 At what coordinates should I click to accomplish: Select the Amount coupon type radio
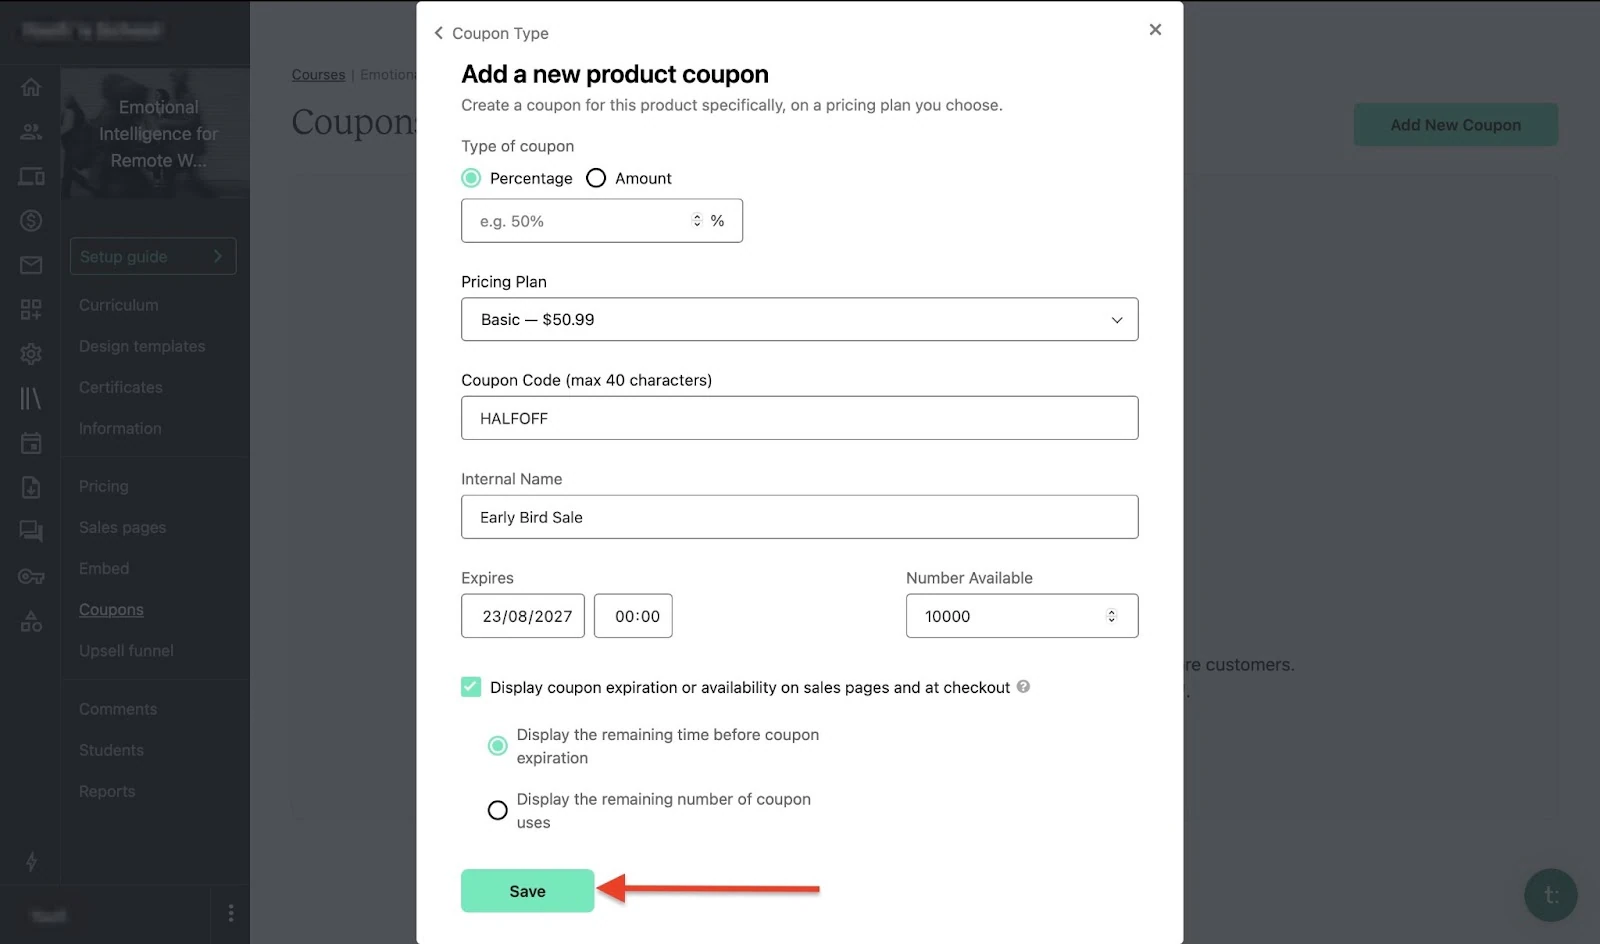point(596,178)
